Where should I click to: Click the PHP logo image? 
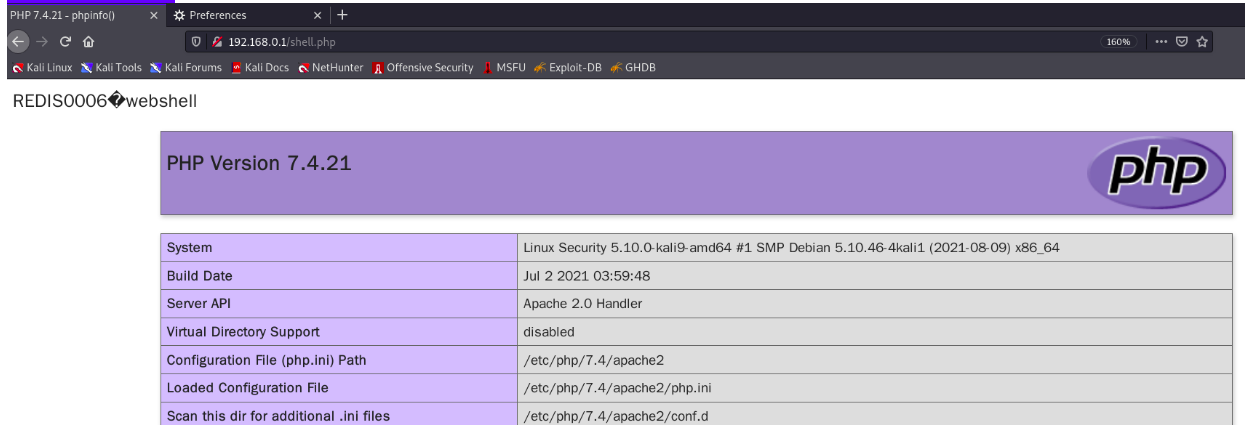[x=1157, y=172]
